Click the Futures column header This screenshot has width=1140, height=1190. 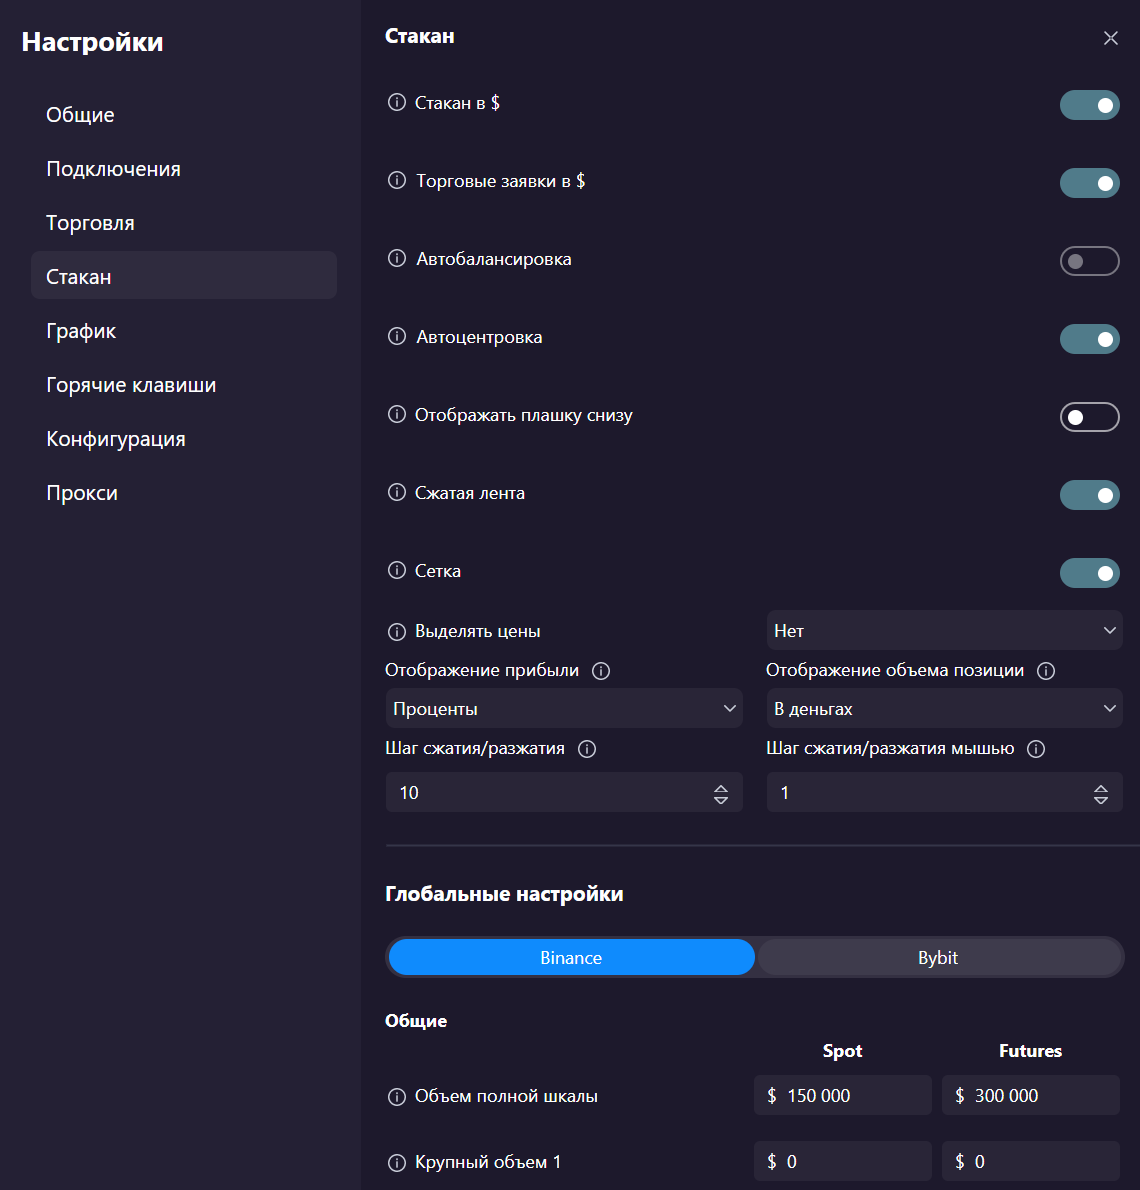tap(1030, 1051)
